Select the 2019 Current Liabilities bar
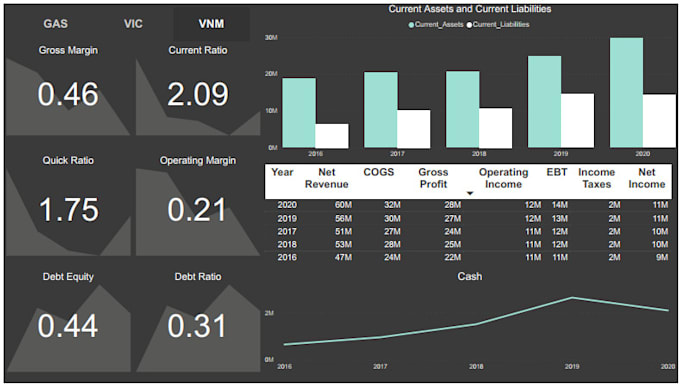This screenshot has height=385, width=680. tap(577, 121)
